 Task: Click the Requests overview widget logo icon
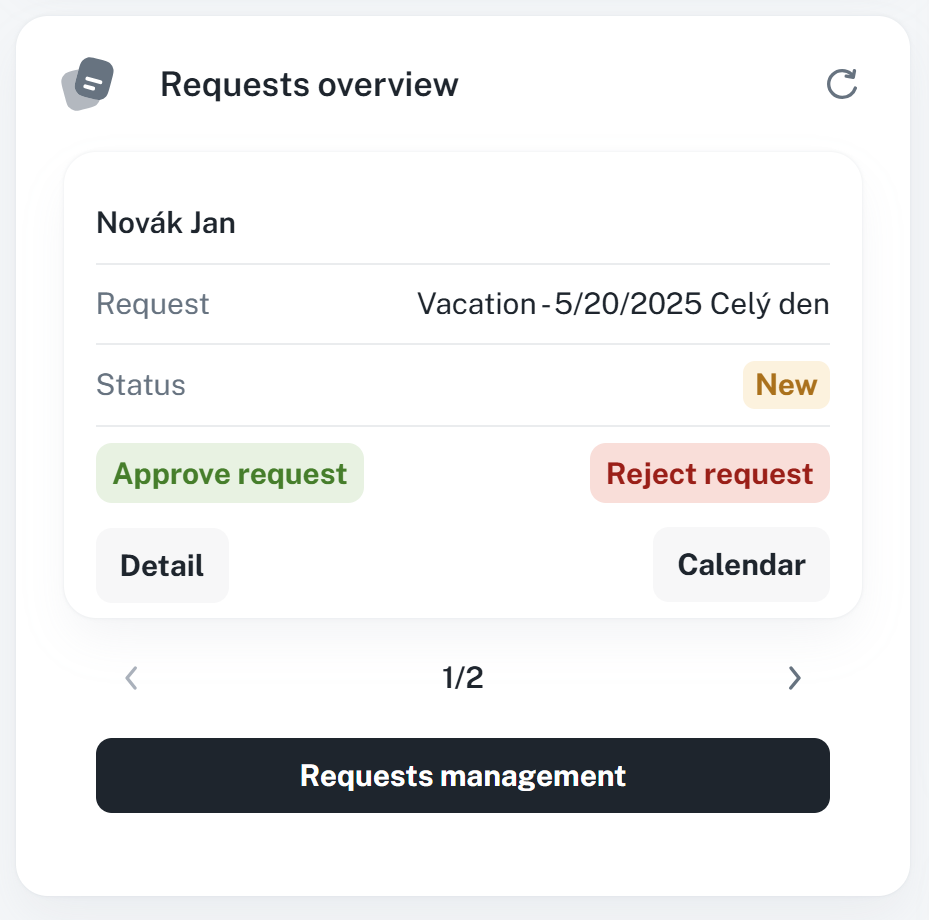tap(87, 84)
